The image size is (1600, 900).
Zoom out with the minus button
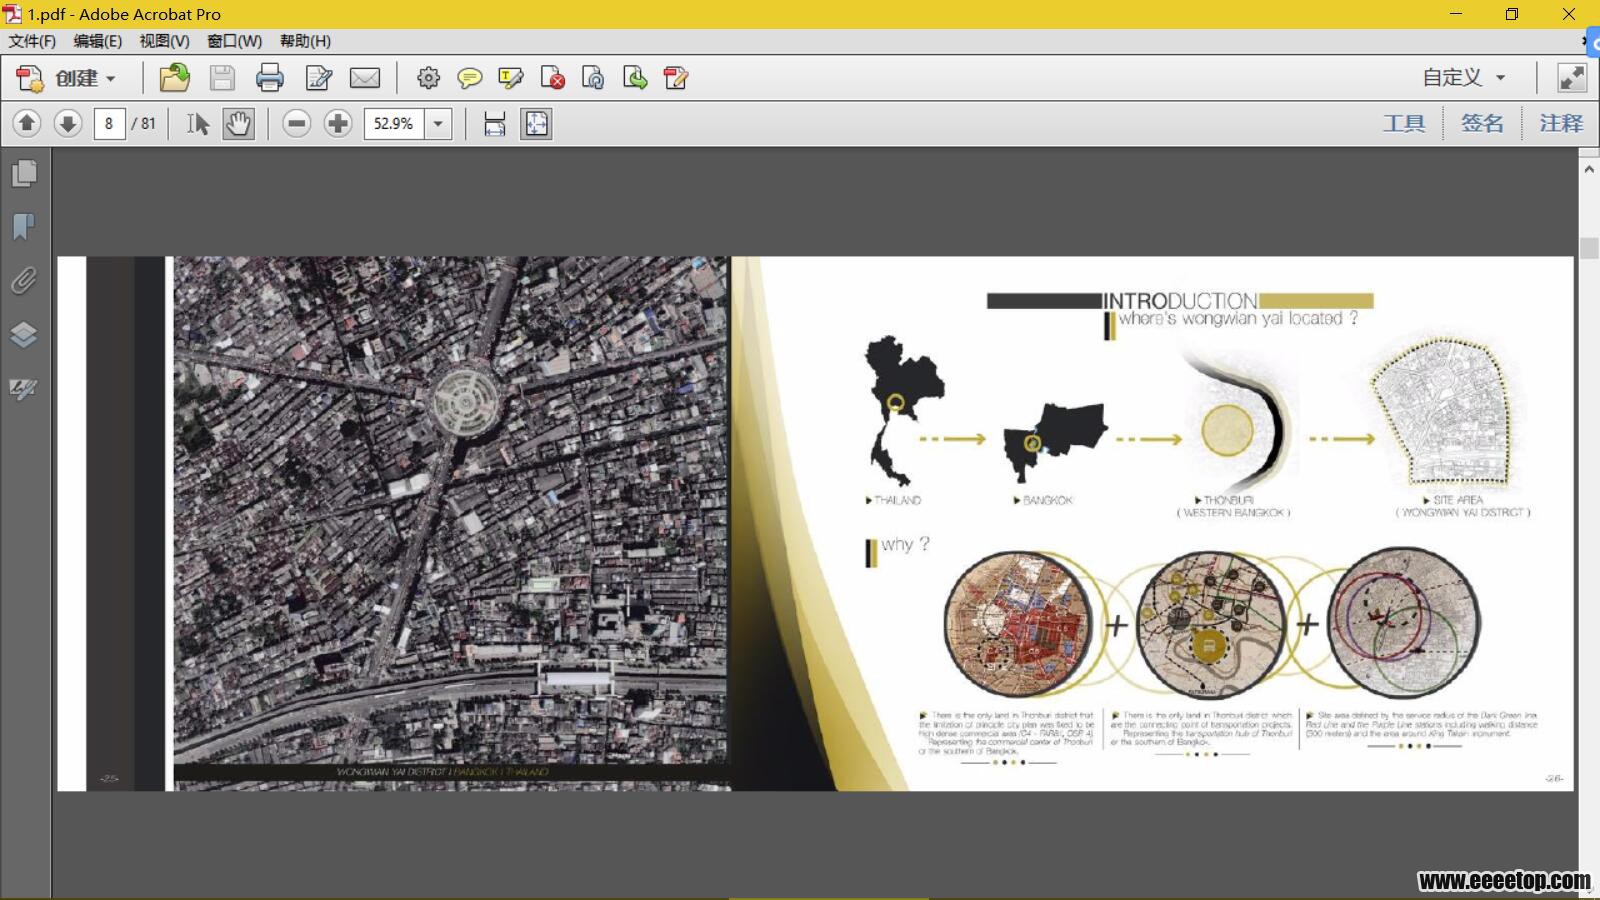[296, 123]
